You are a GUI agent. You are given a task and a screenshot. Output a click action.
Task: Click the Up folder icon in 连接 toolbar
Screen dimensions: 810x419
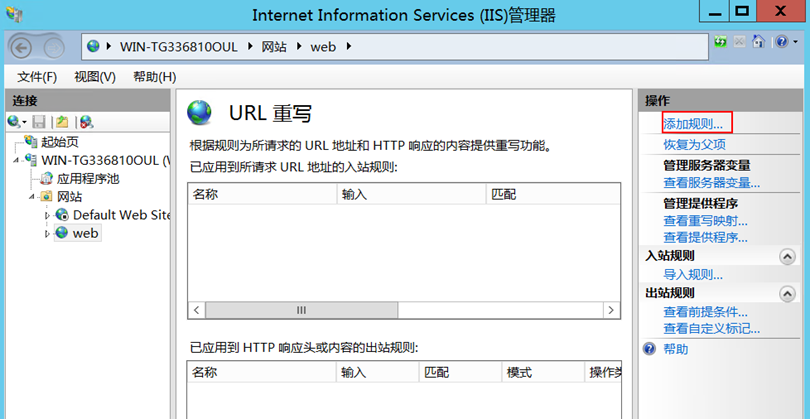click(x=62, y=121)
